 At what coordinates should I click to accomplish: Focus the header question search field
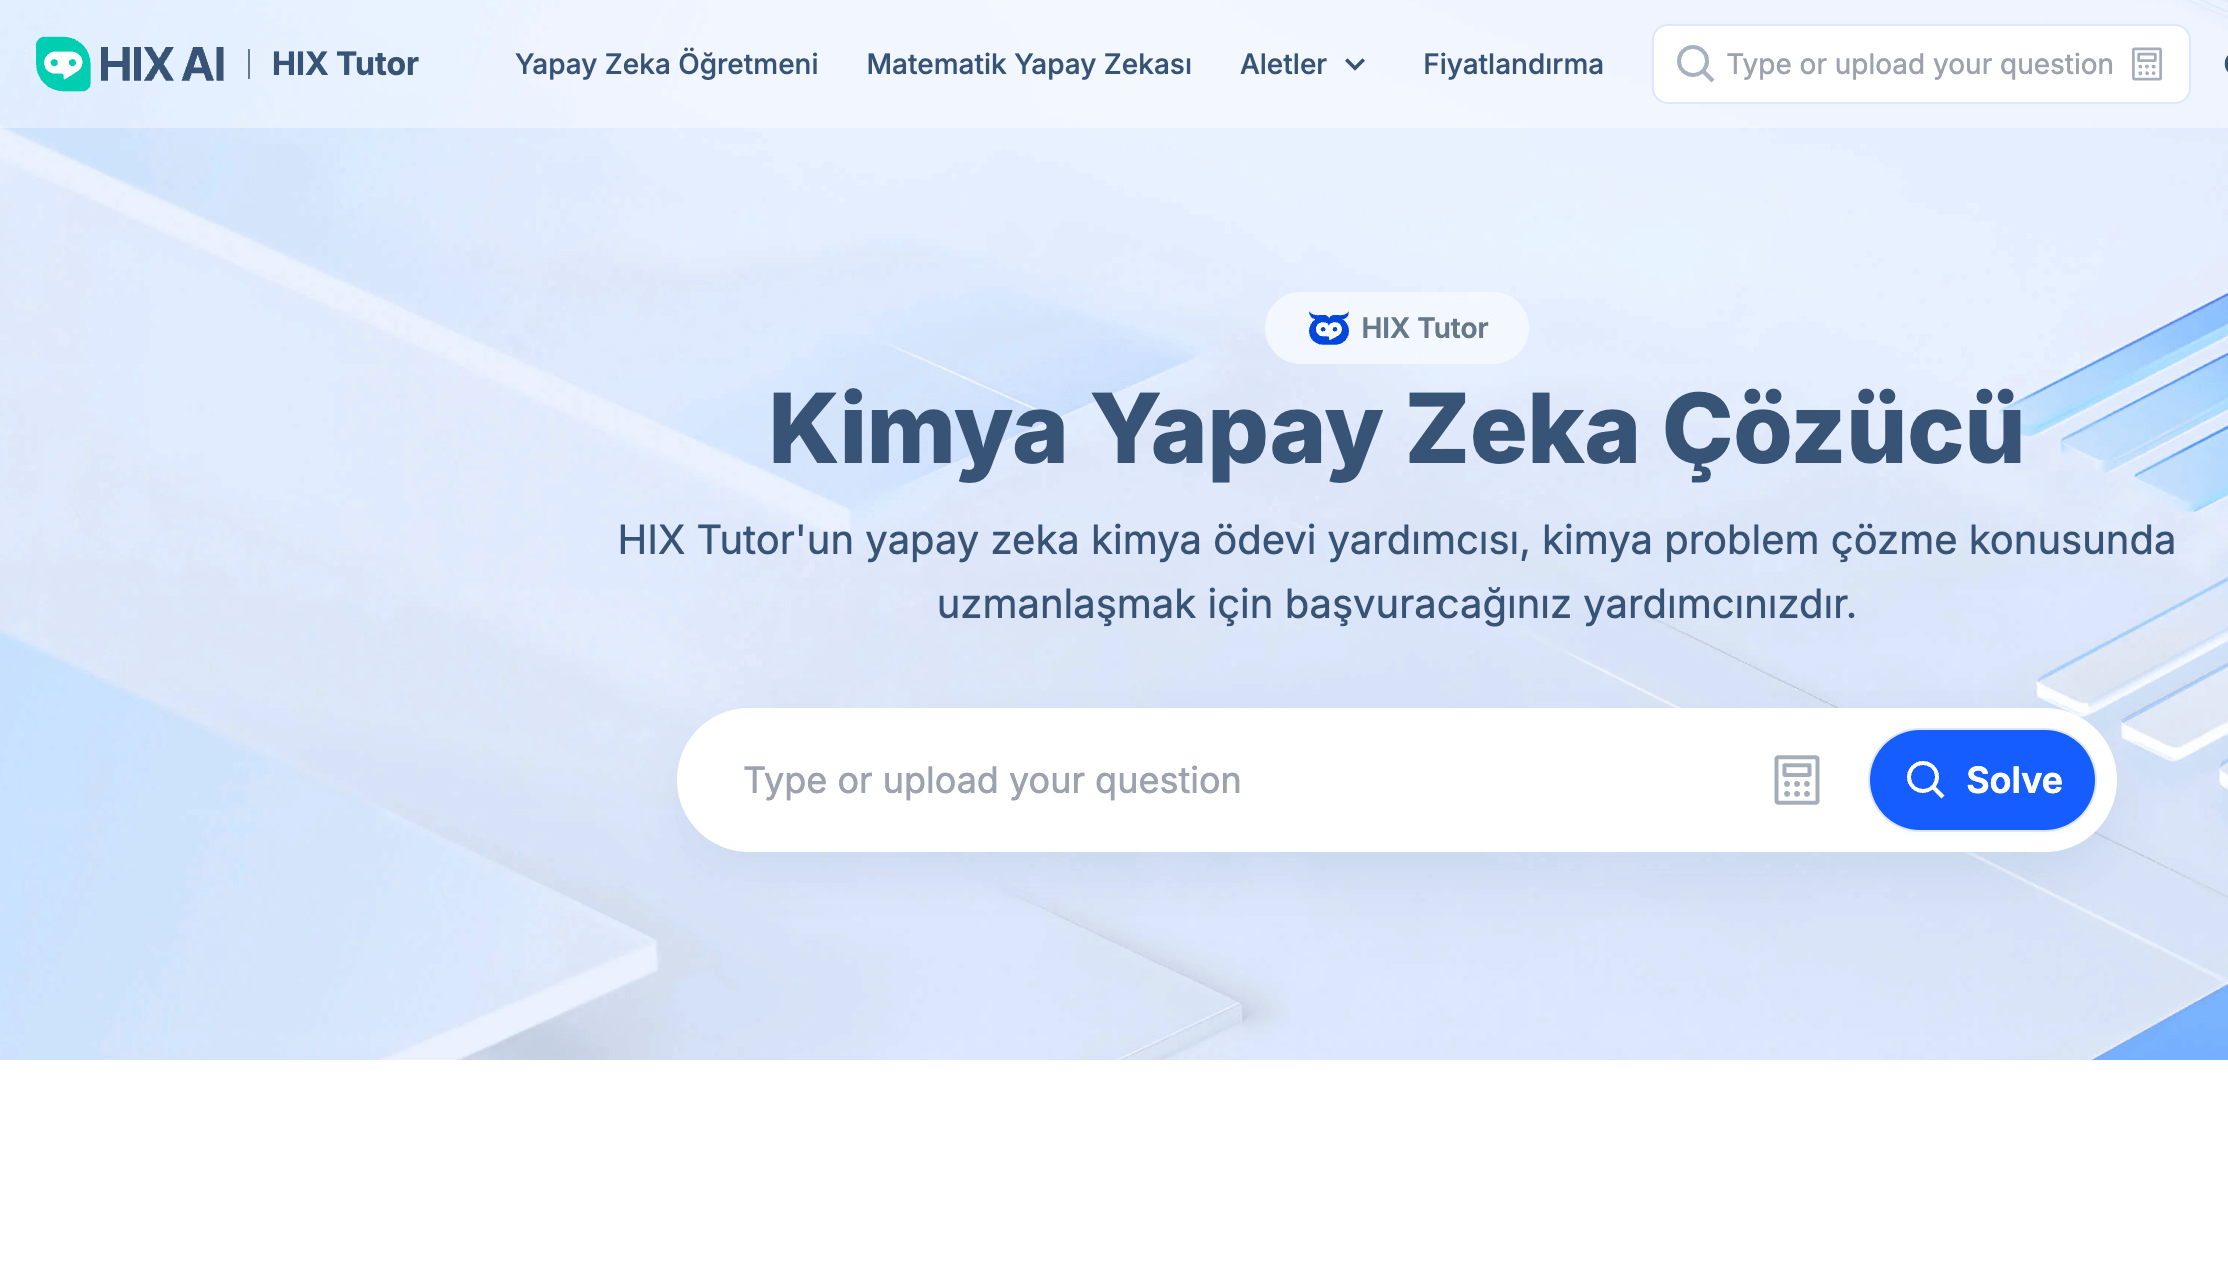coord(1919,64)
